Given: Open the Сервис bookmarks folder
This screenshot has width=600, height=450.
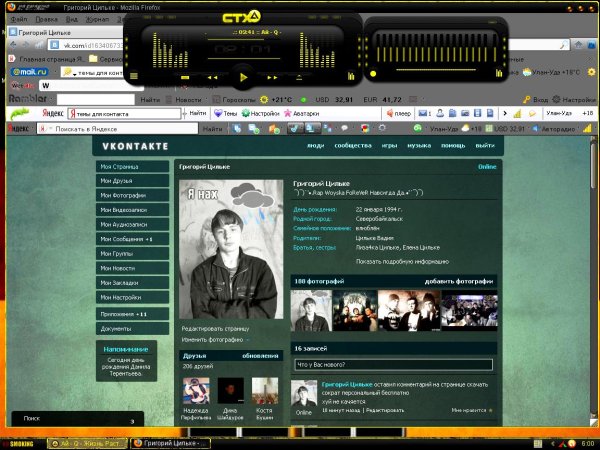Looking at the screenshot, I should point(106,59).
